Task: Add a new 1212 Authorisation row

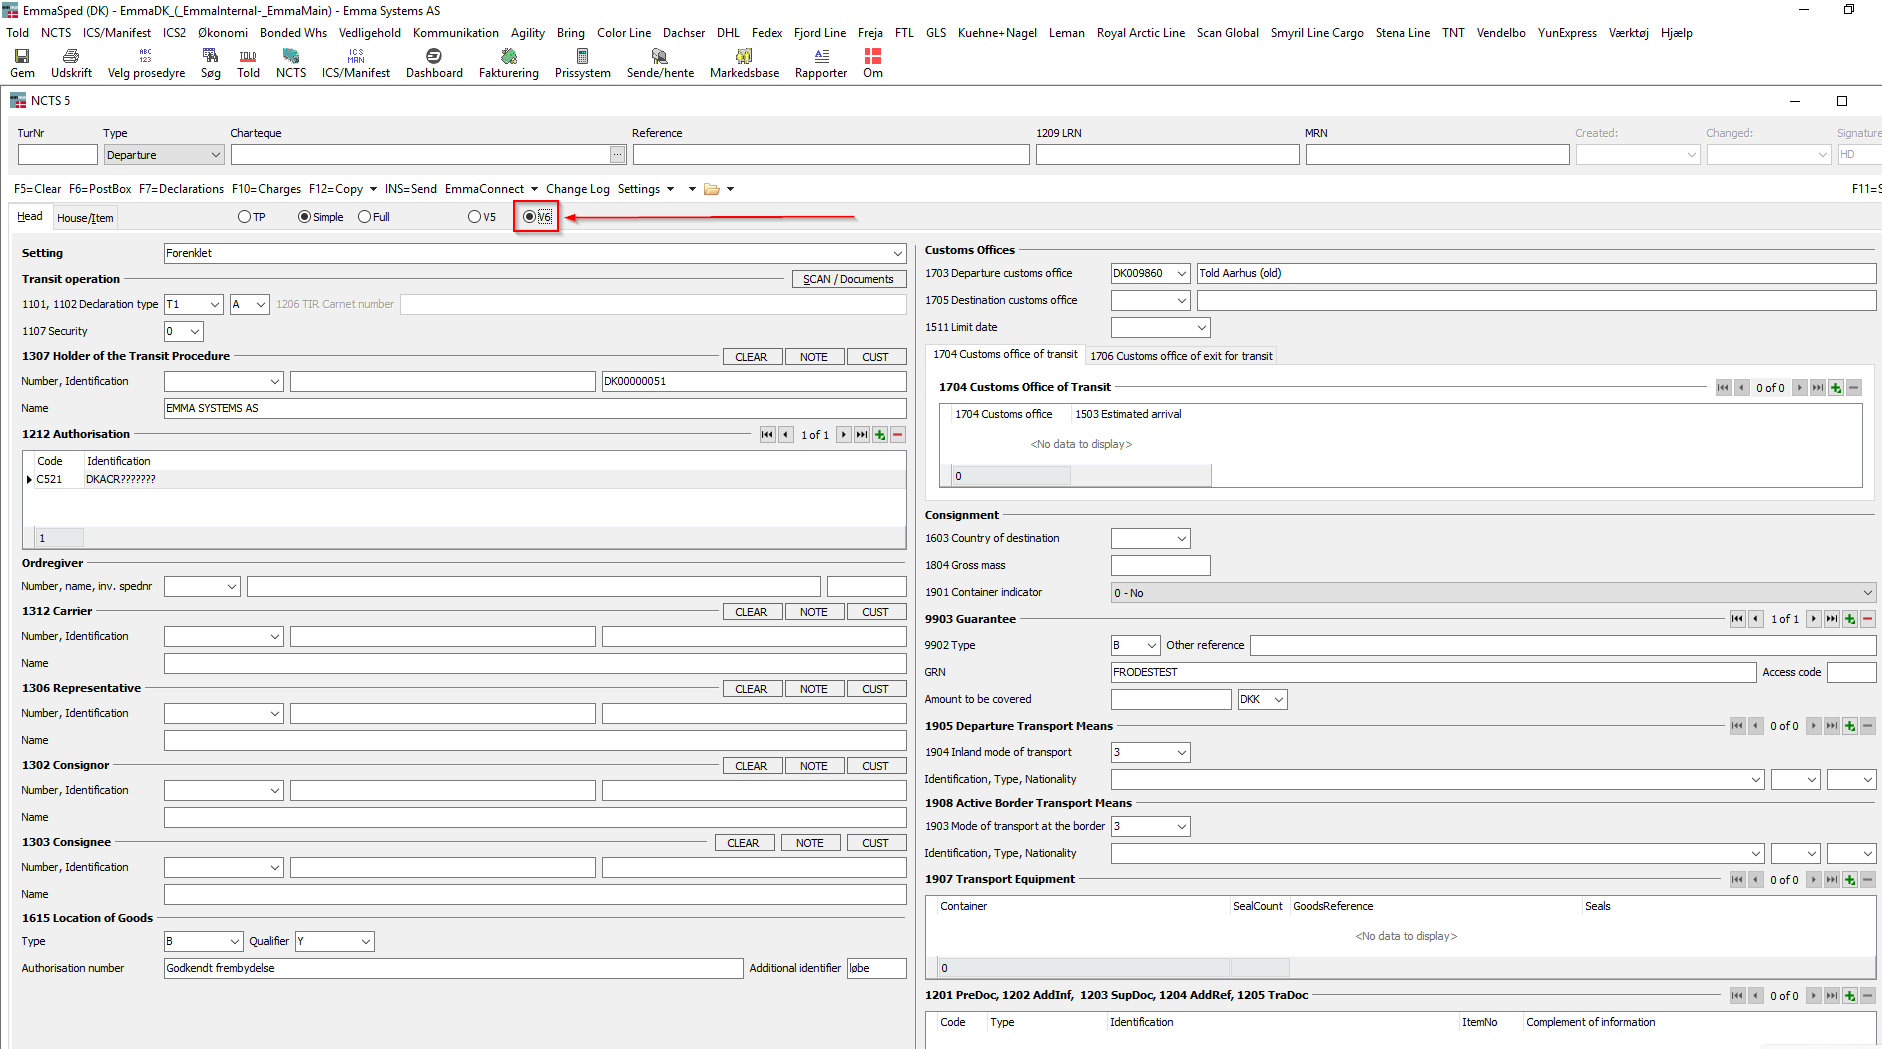Action: tap(880, 435)
